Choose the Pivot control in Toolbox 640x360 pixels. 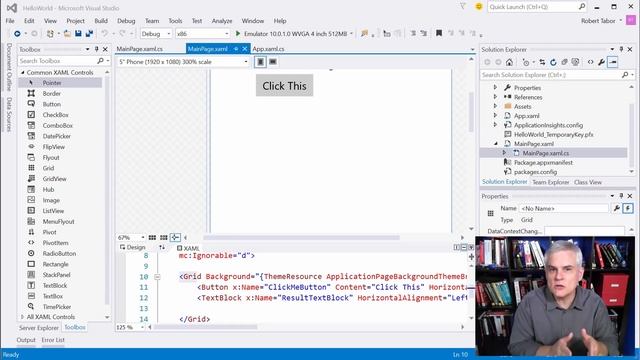click(x=60, y=232)
